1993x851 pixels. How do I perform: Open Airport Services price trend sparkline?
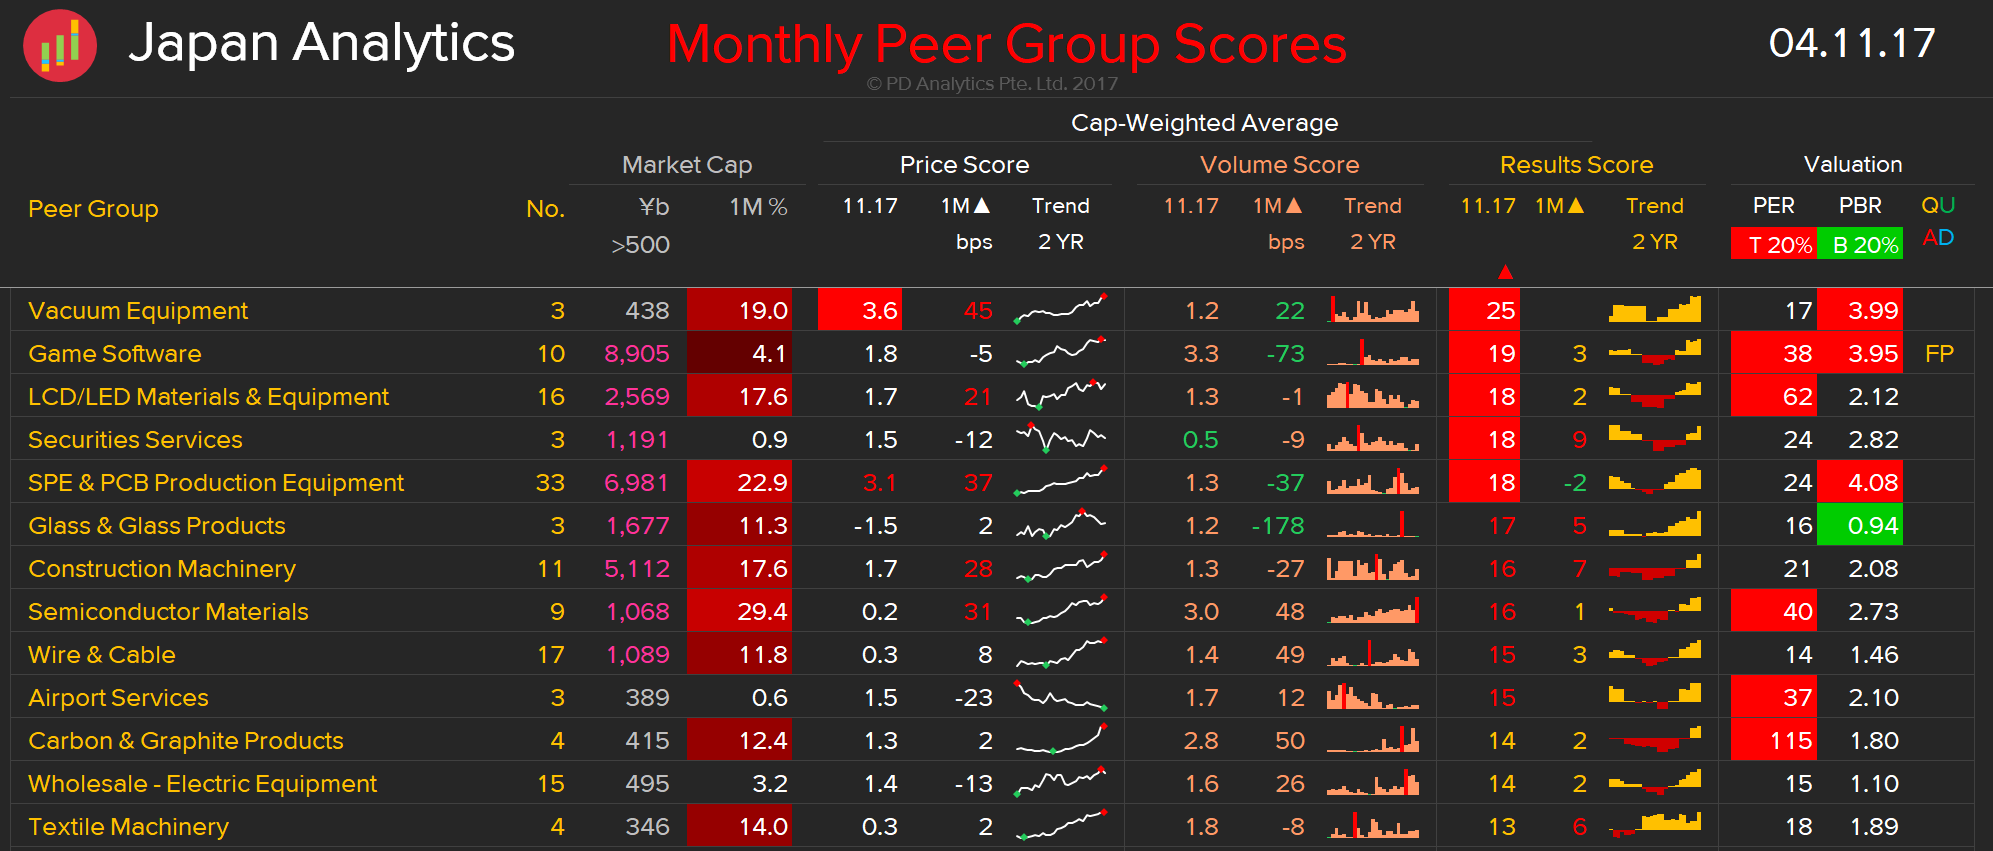pyautogui.click(x=1060, y=697)
